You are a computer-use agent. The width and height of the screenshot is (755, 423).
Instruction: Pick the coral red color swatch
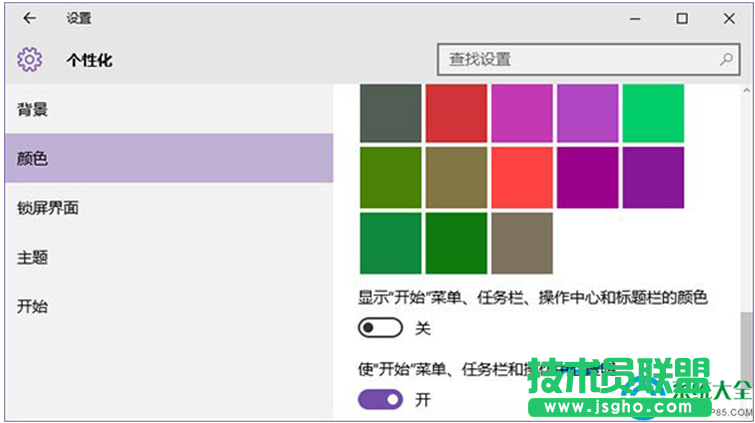click(x=521, y=177)
